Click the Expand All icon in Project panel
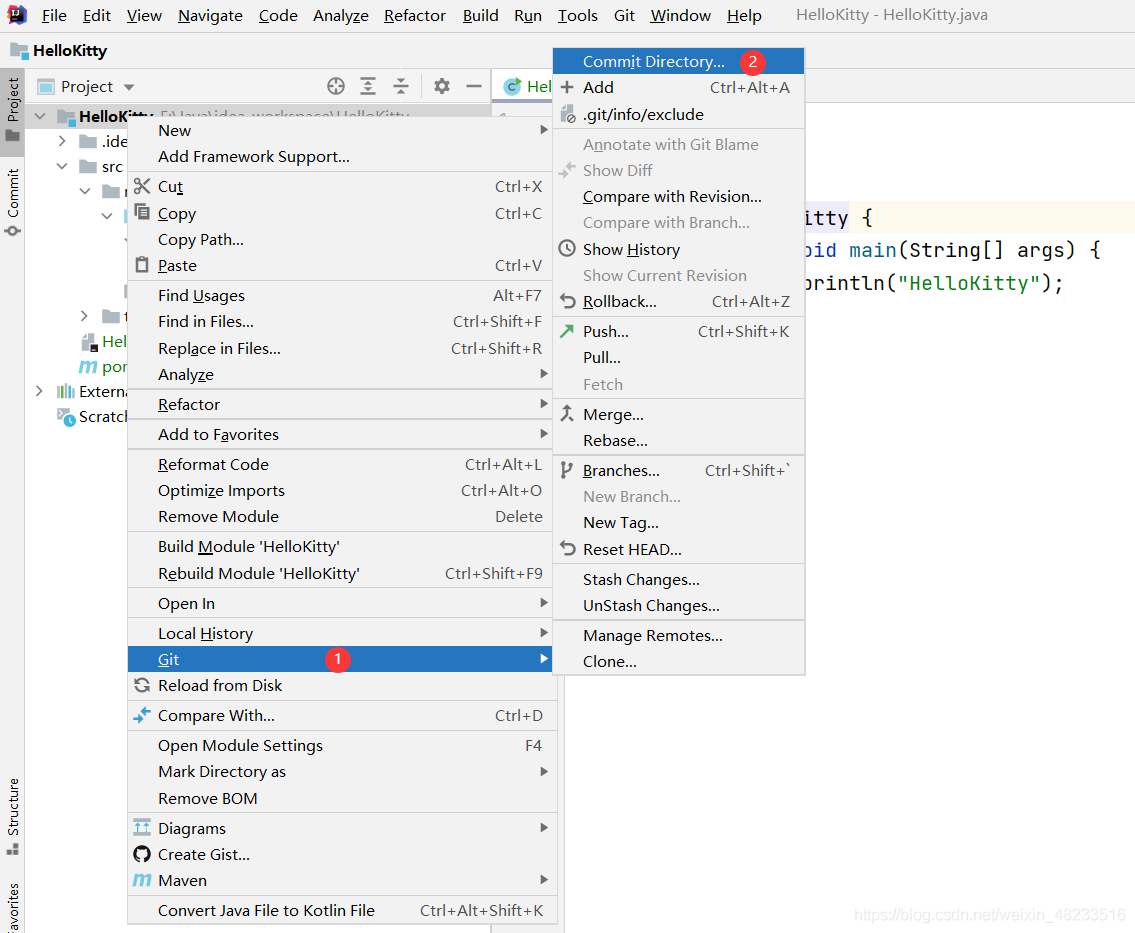 pos(368,86)
